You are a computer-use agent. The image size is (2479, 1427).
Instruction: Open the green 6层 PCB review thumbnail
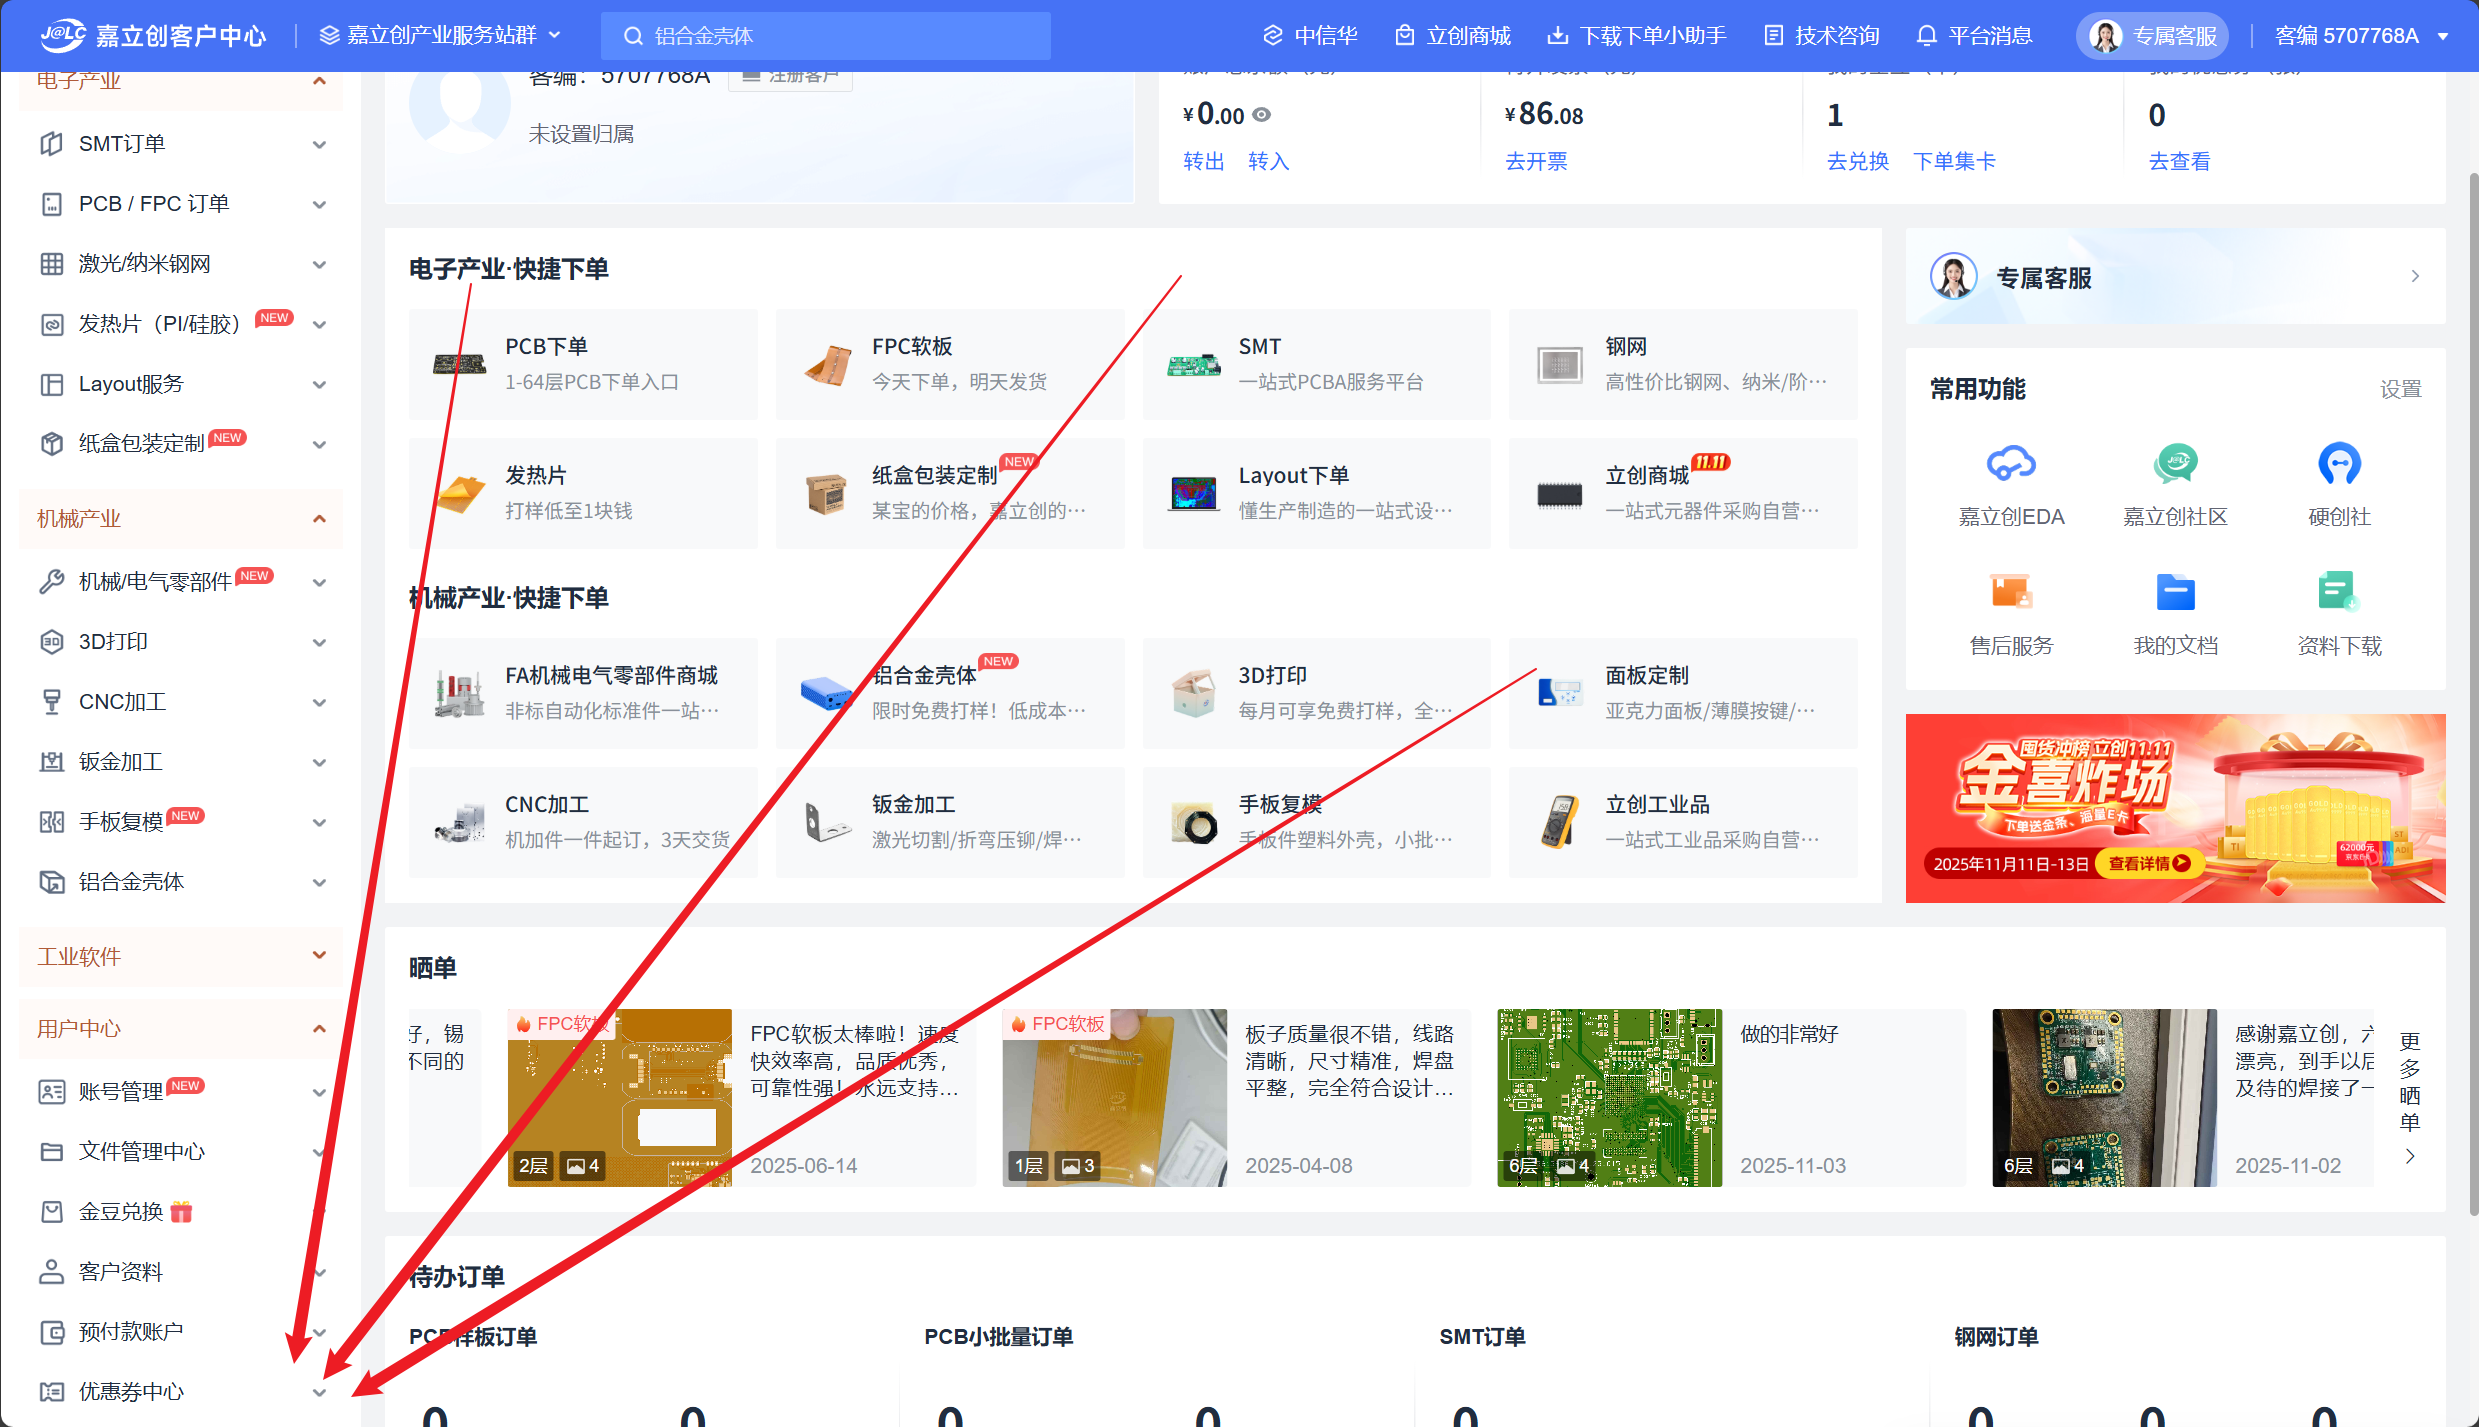click(1609, 1097)
